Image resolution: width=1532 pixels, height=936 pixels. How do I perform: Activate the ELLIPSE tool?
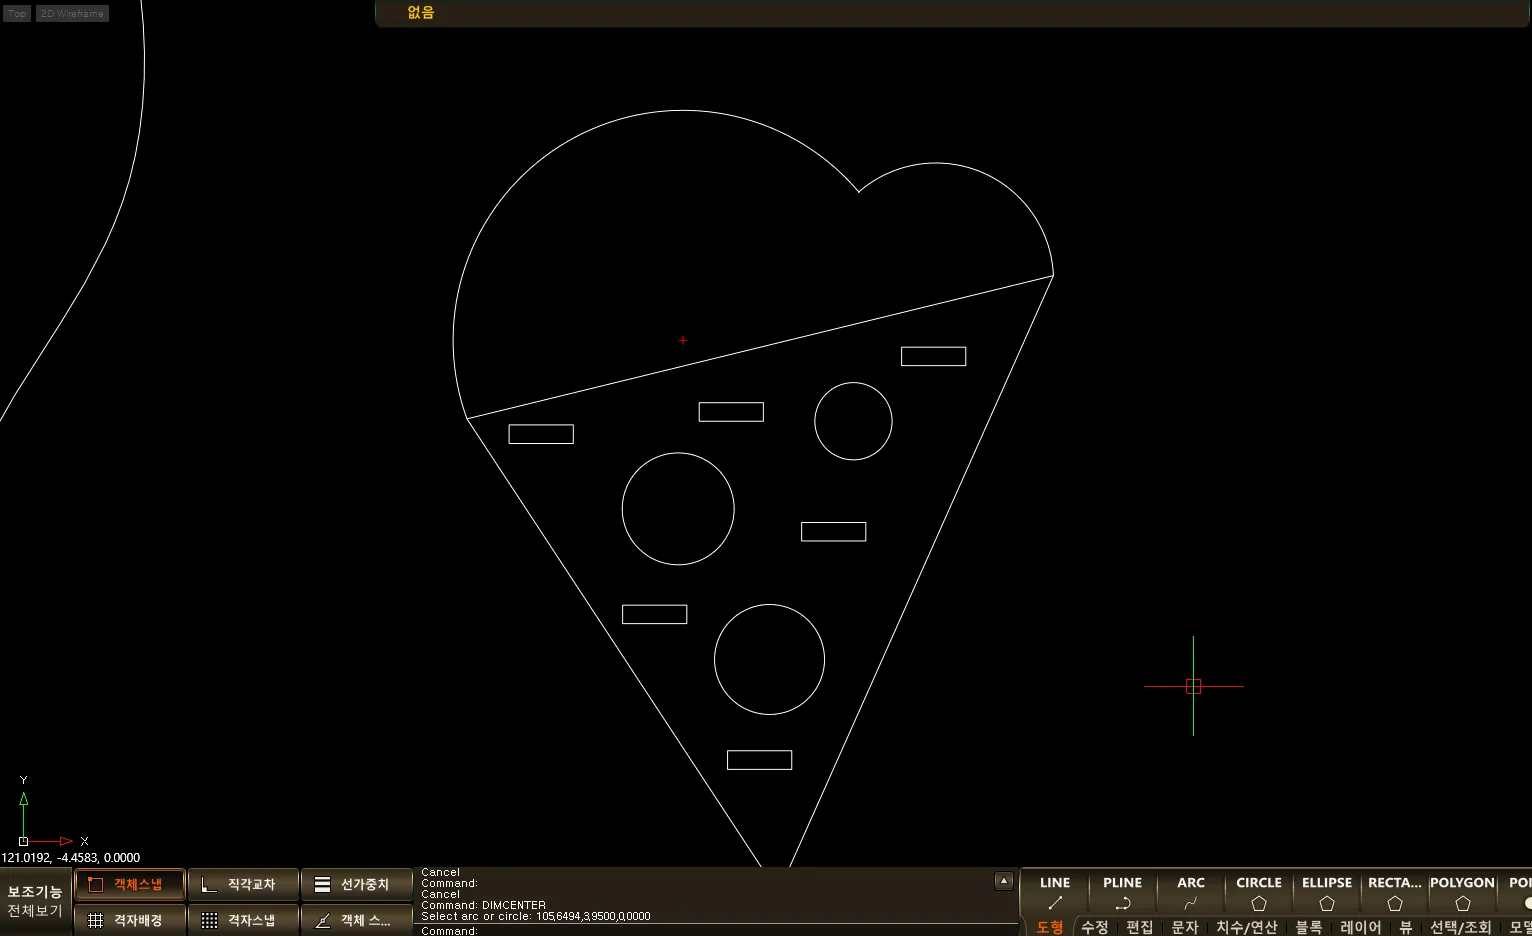point(1326,892)
